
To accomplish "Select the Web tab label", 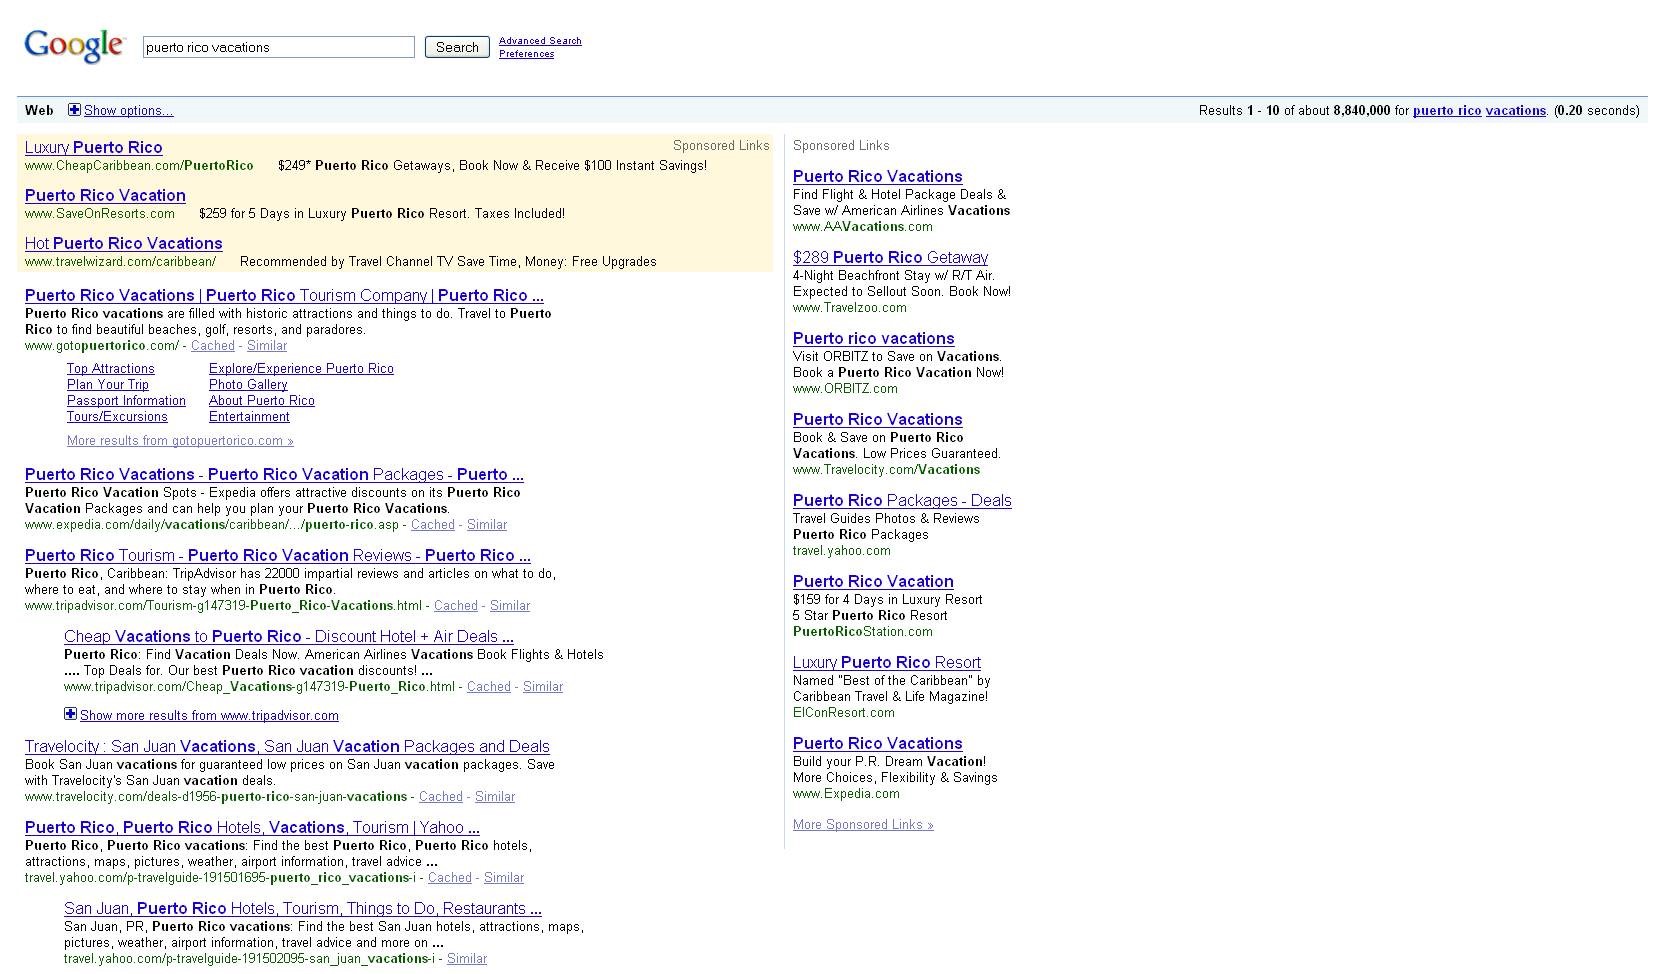I will (39, 110).
